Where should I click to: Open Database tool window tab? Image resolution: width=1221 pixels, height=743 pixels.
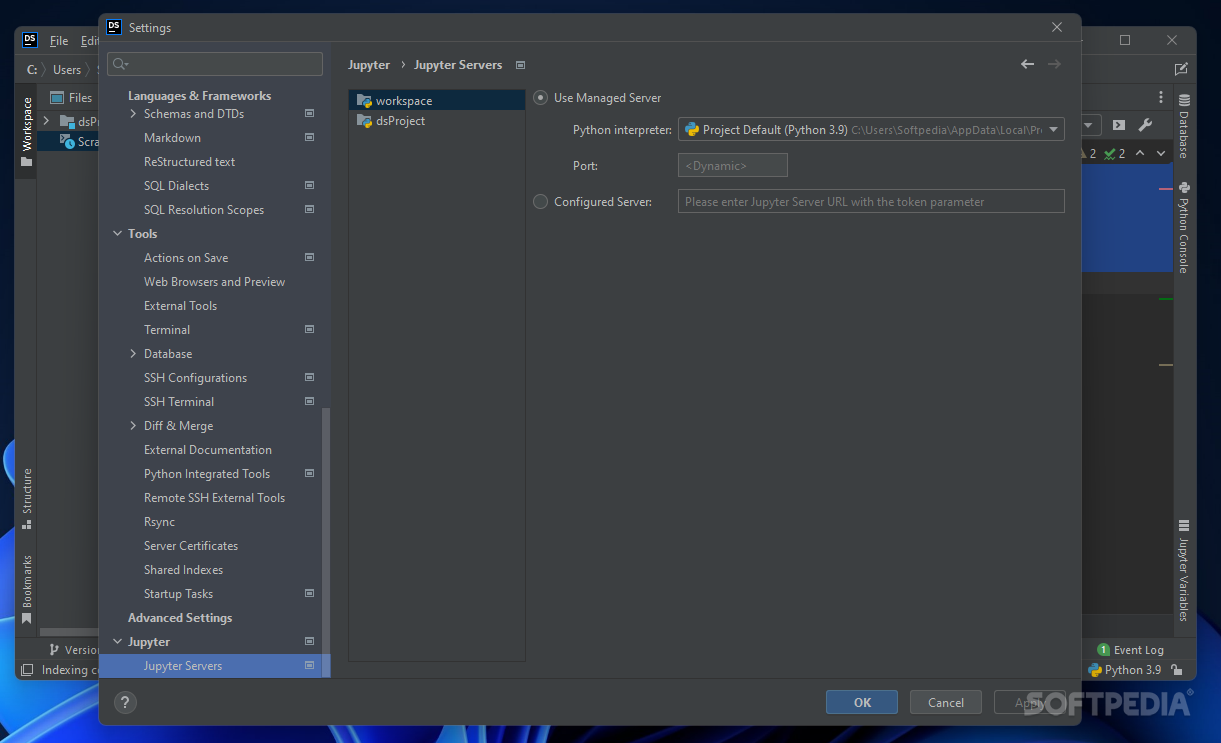[1184, 126]
